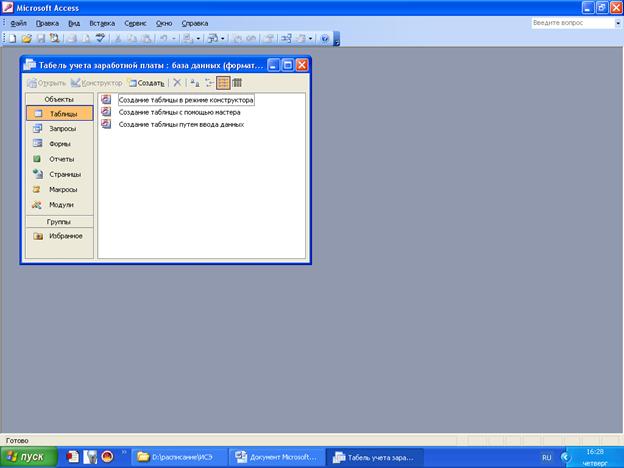The image size is (624, 468).
Task: Switch to Large Icons view
Action: 195,83
